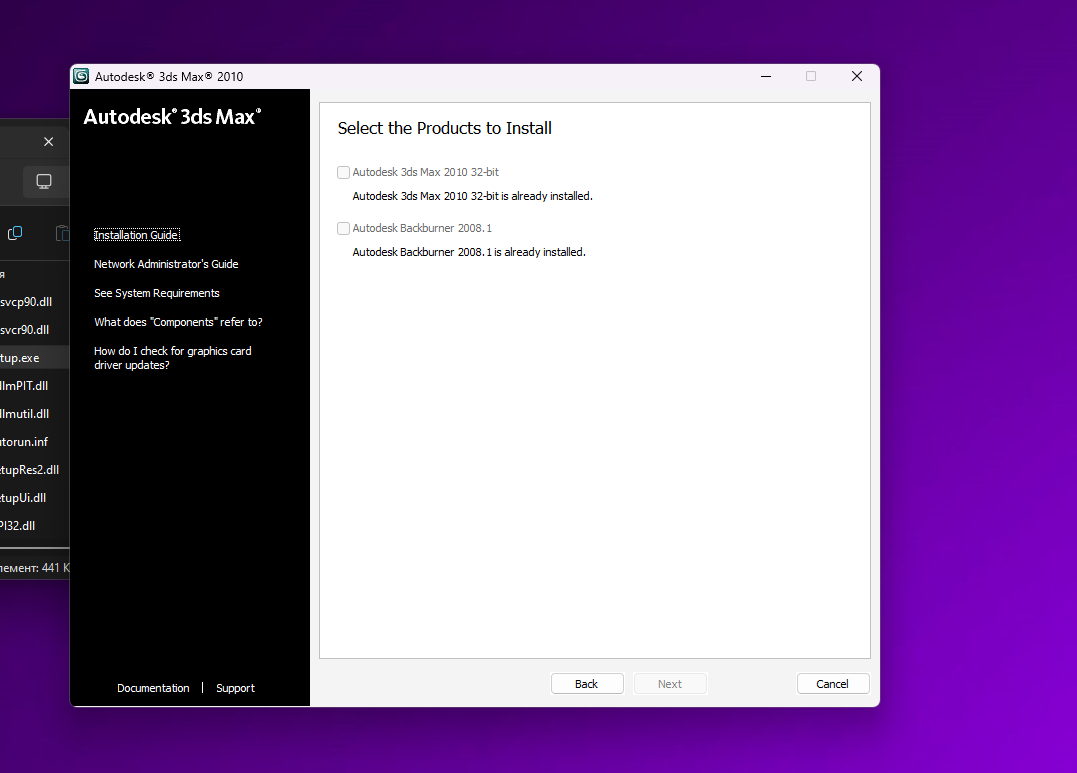Select the setup.exe file in Explorer list
This screenshot has height=773, width=1077.
[x=20, y=357]
